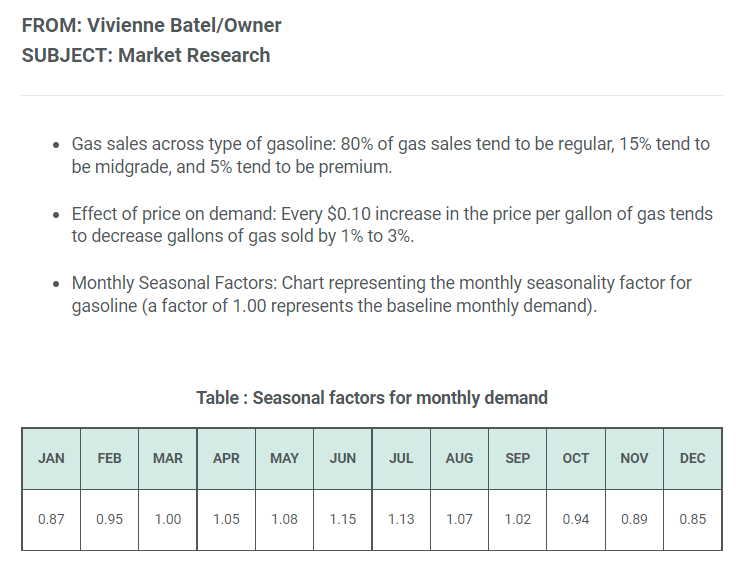The image size is (745, 574).
Task: Click the 1.15 June factor cell
Action: 343,519
